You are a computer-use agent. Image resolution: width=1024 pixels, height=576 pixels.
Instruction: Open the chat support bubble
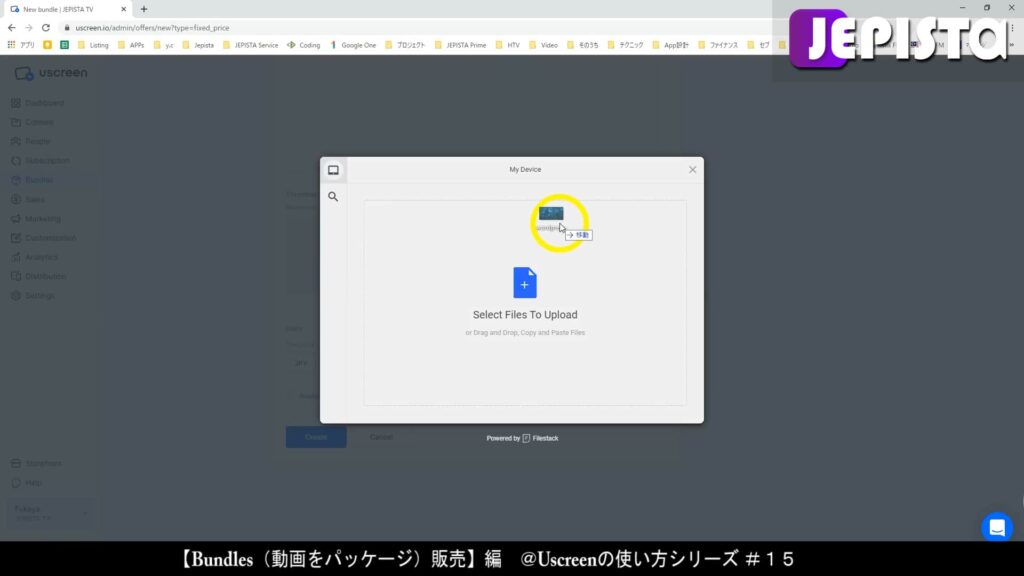coord(997,527)
